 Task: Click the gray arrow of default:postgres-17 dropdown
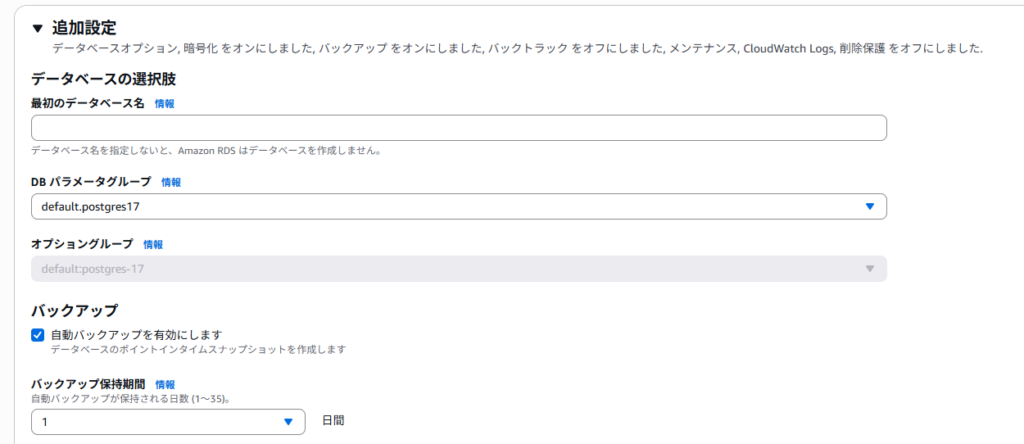(x=869, y=268)
